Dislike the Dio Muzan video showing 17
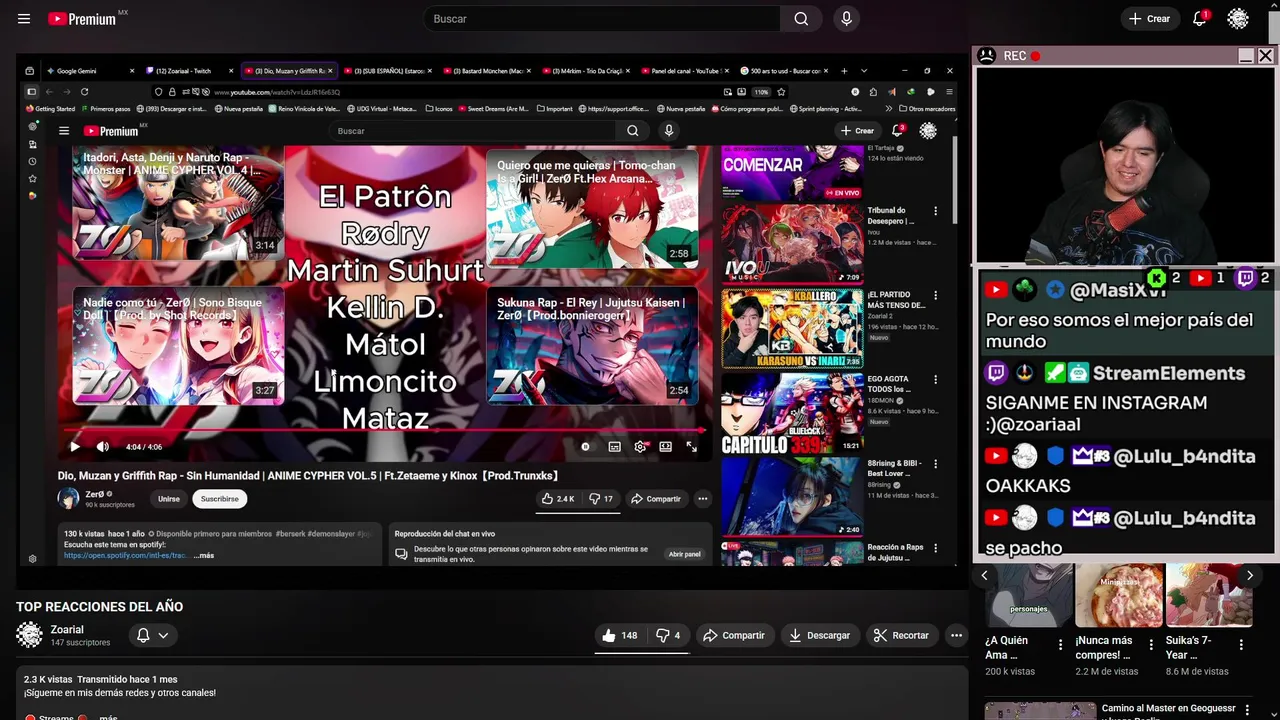This screenshot has height=720, width=1280. click(x=601, y=499)
